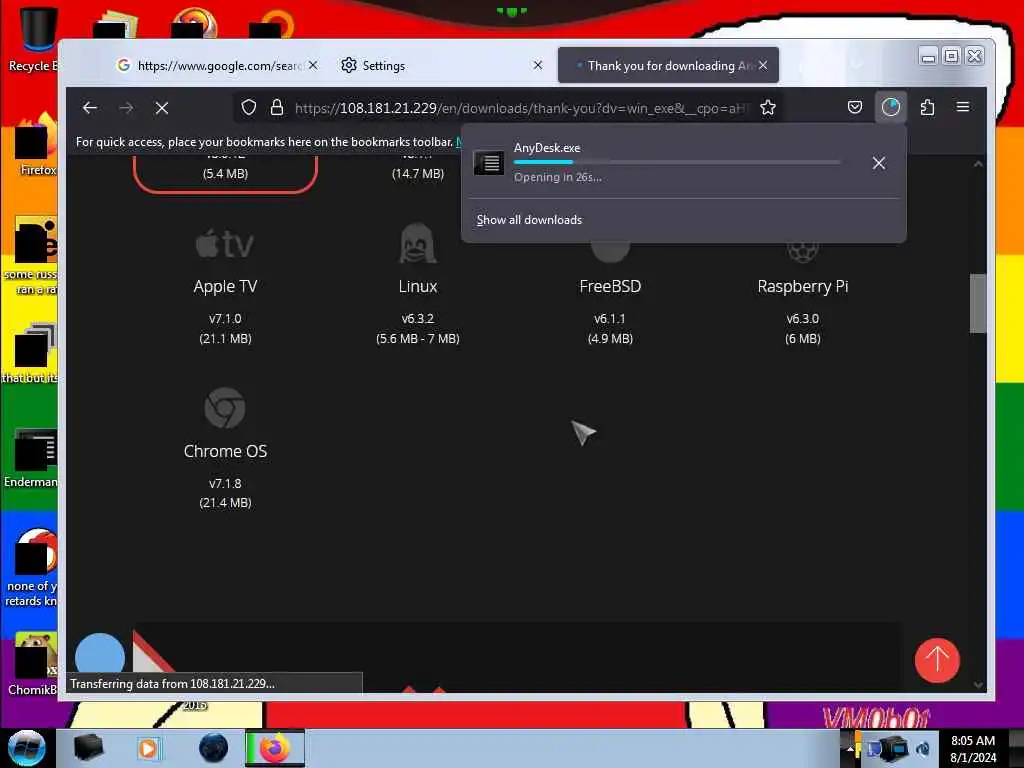The image size is (1024, 768).
Task: Open the Windows Start menu
Action: 27,748
